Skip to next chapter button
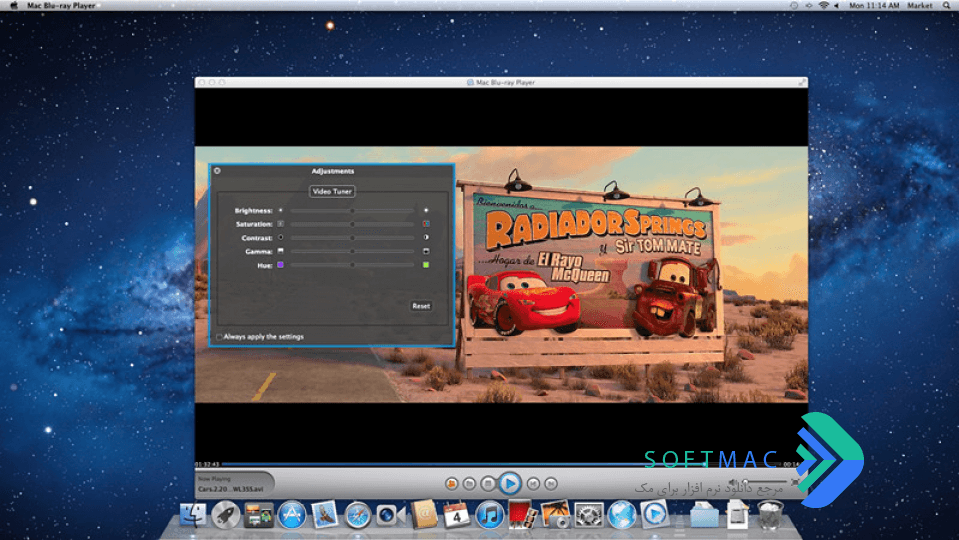The width and height of the screenshot is (959, 540). (x=551, y=484)
